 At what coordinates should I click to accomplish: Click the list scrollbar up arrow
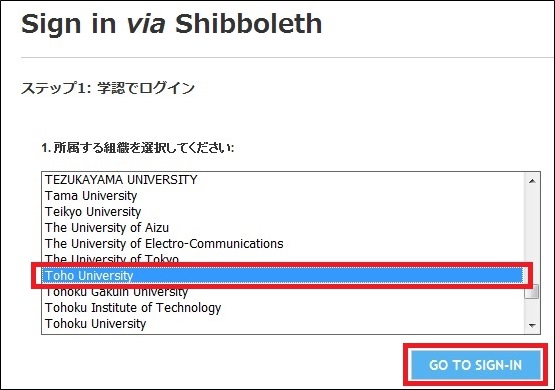pyautogui.click(x=532, y=181)
